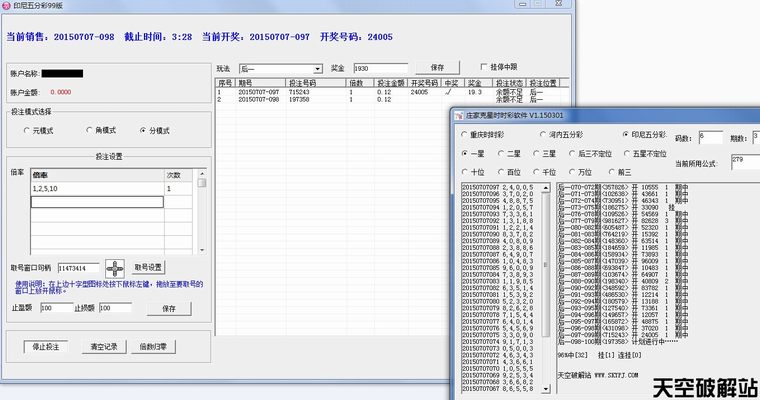Click the icon in 庄家克星 window title
This screenshot has width=760, height=400.
pos(457,116)
